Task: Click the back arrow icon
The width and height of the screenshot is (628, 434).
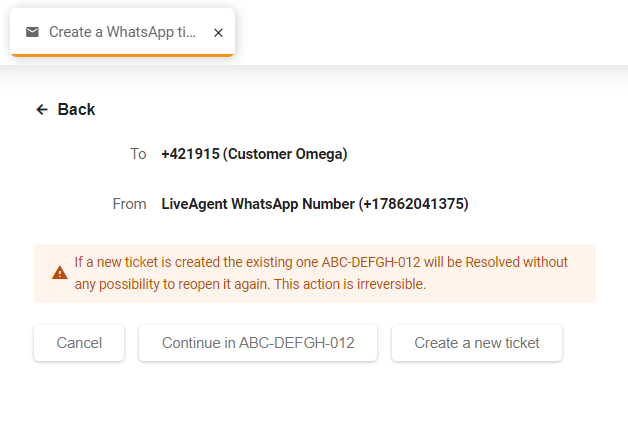Action: click(x=42, y=110)
